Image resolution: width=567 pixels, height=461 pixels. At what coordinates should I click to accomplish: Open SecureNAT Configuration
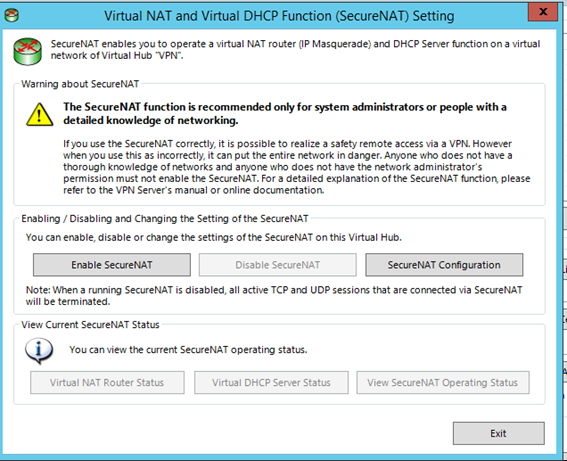[444, 265]
